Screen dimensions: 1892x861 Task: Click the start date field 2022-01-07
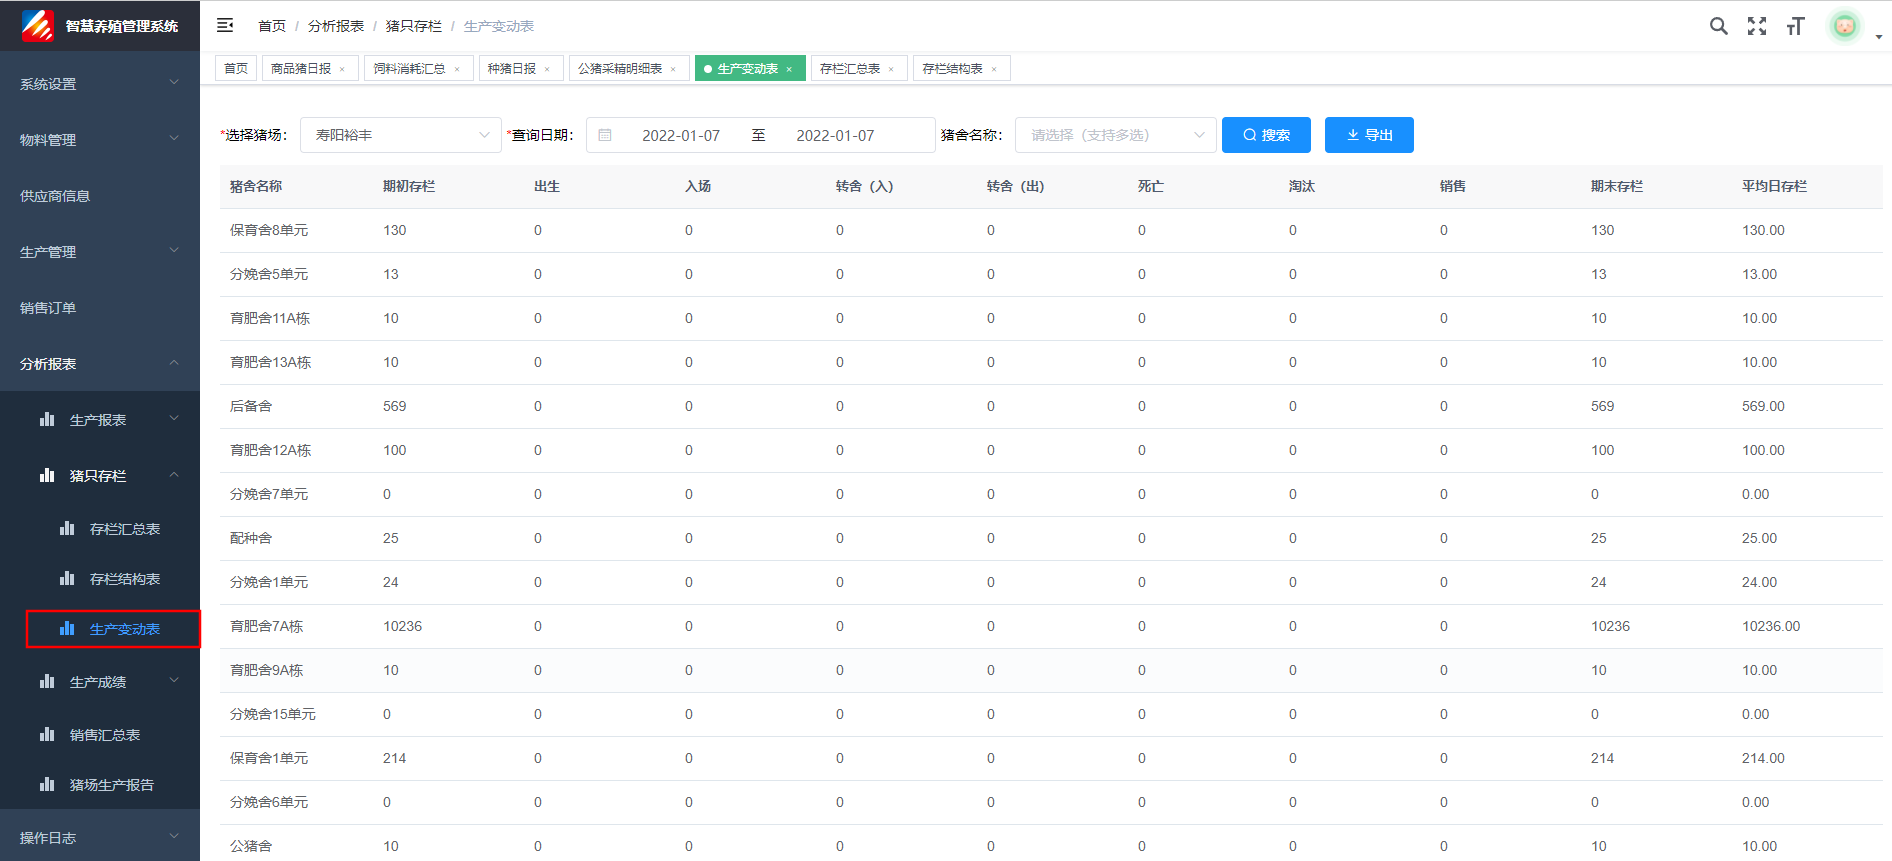pyautogui.click(x=681, y=135)
